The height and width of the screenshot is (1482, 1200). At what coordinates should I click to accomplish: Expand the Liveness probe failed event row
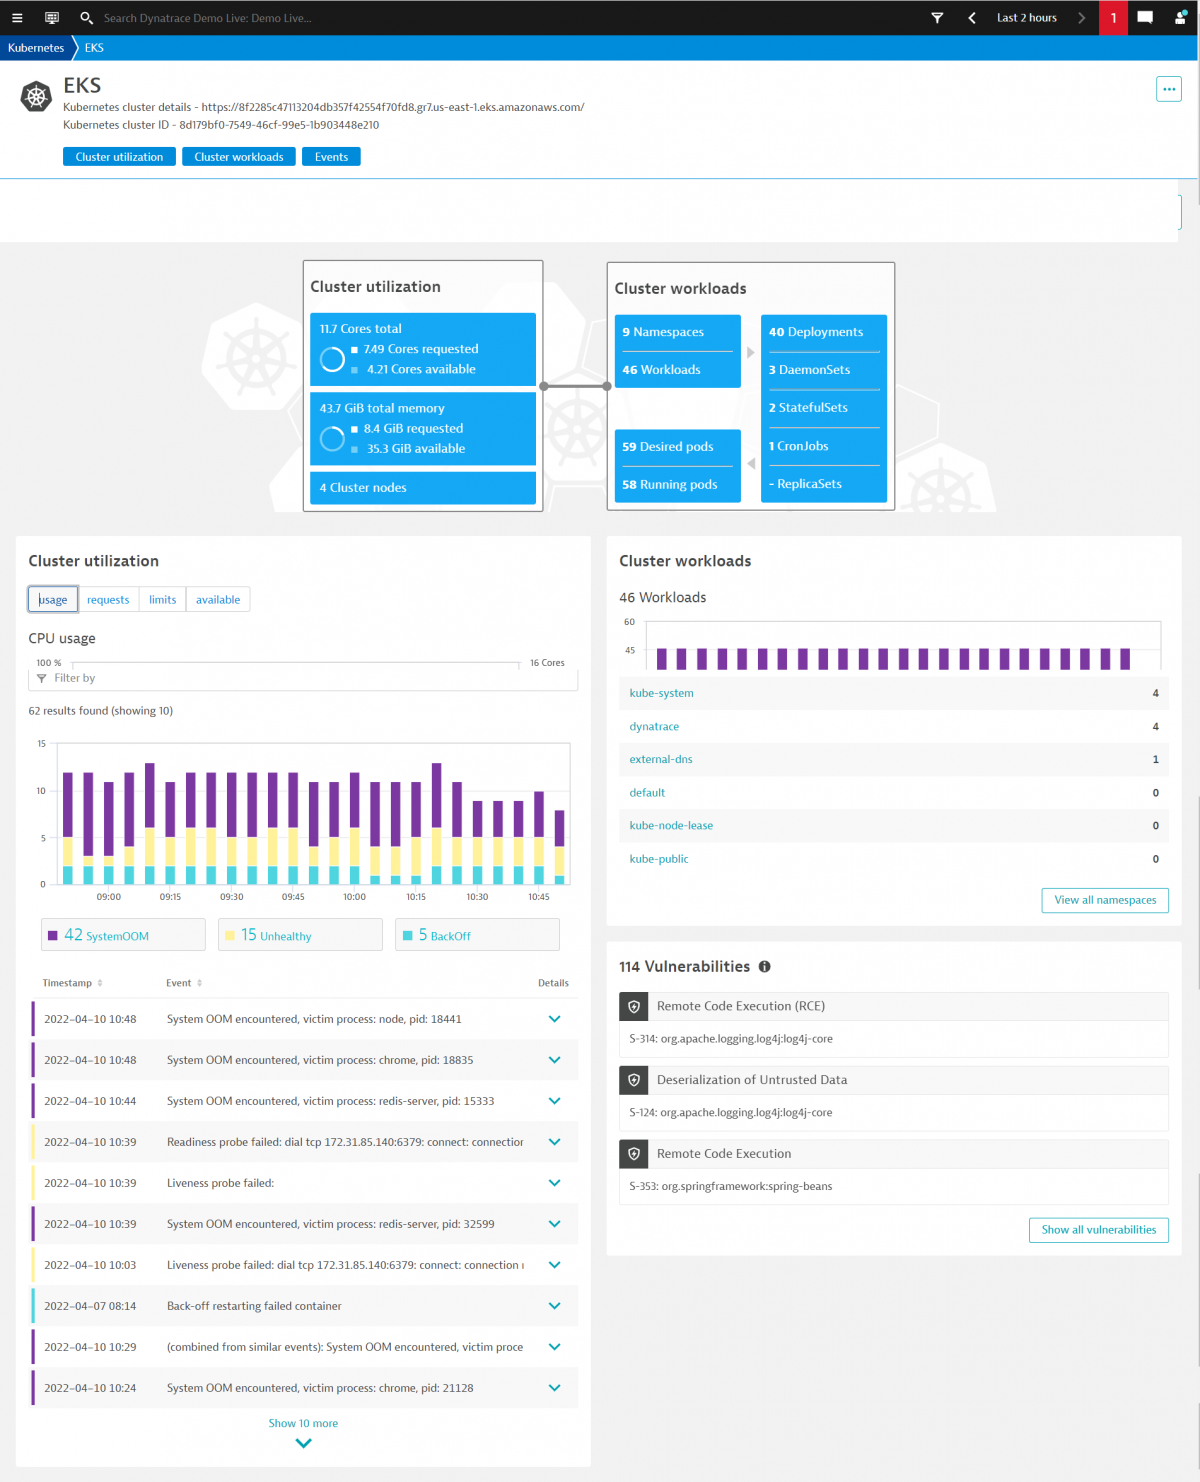click(x=554, y=1183)
